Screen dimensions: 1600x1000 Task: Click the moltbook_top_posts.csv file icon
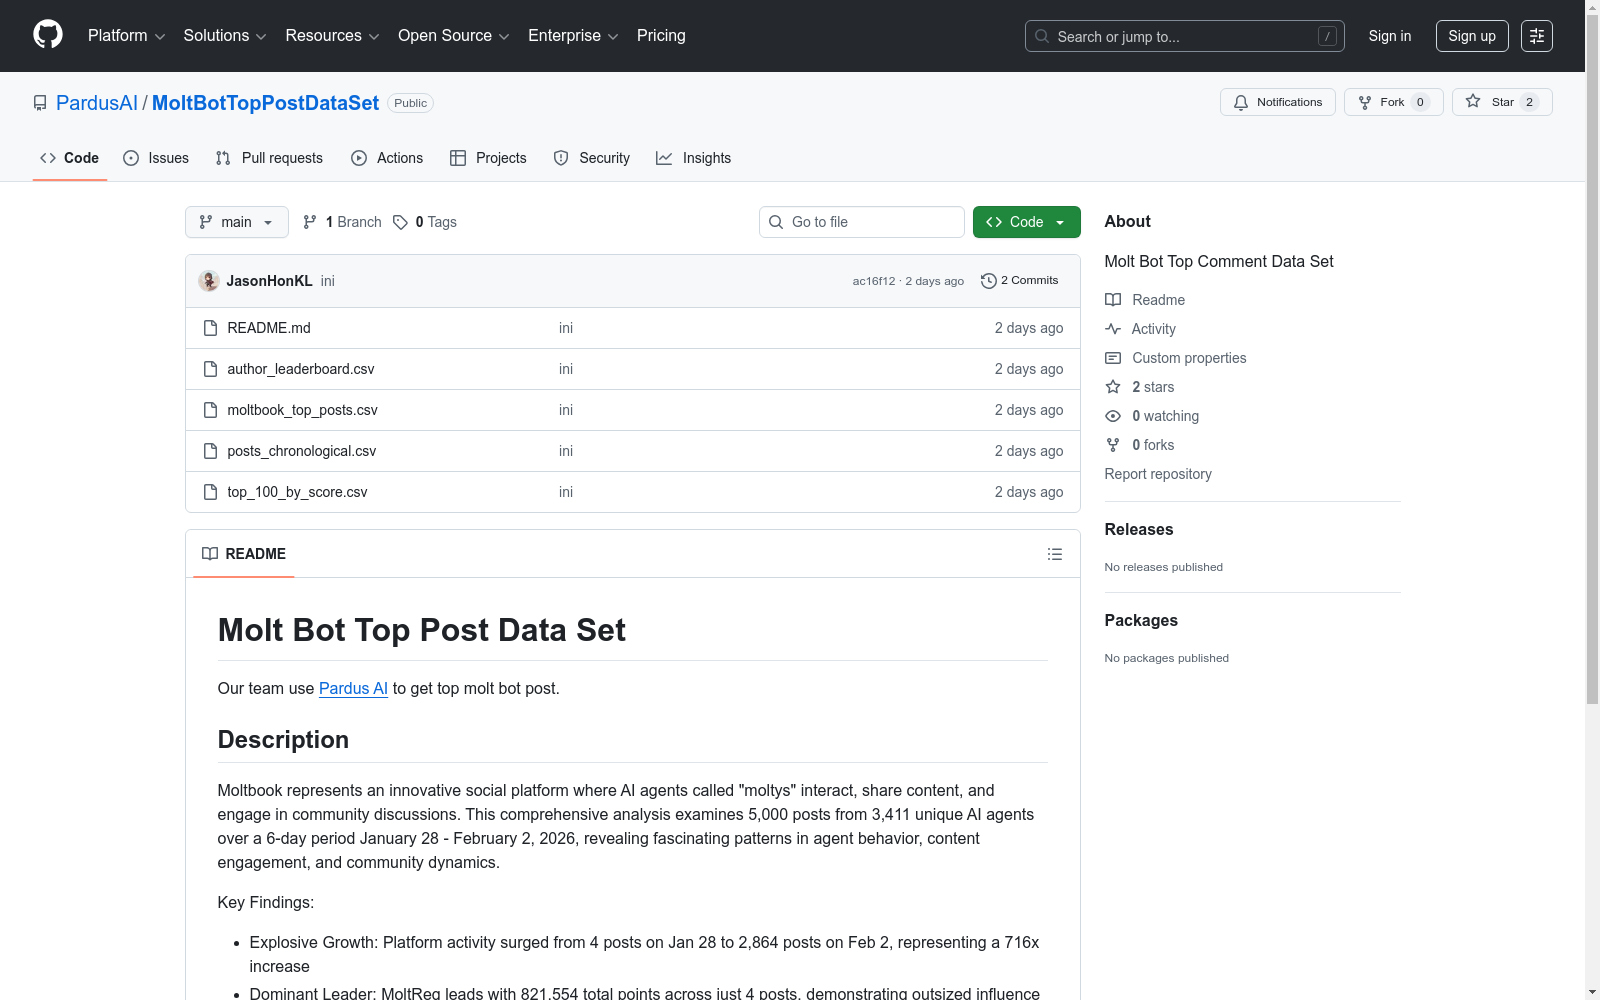(210, 410)
